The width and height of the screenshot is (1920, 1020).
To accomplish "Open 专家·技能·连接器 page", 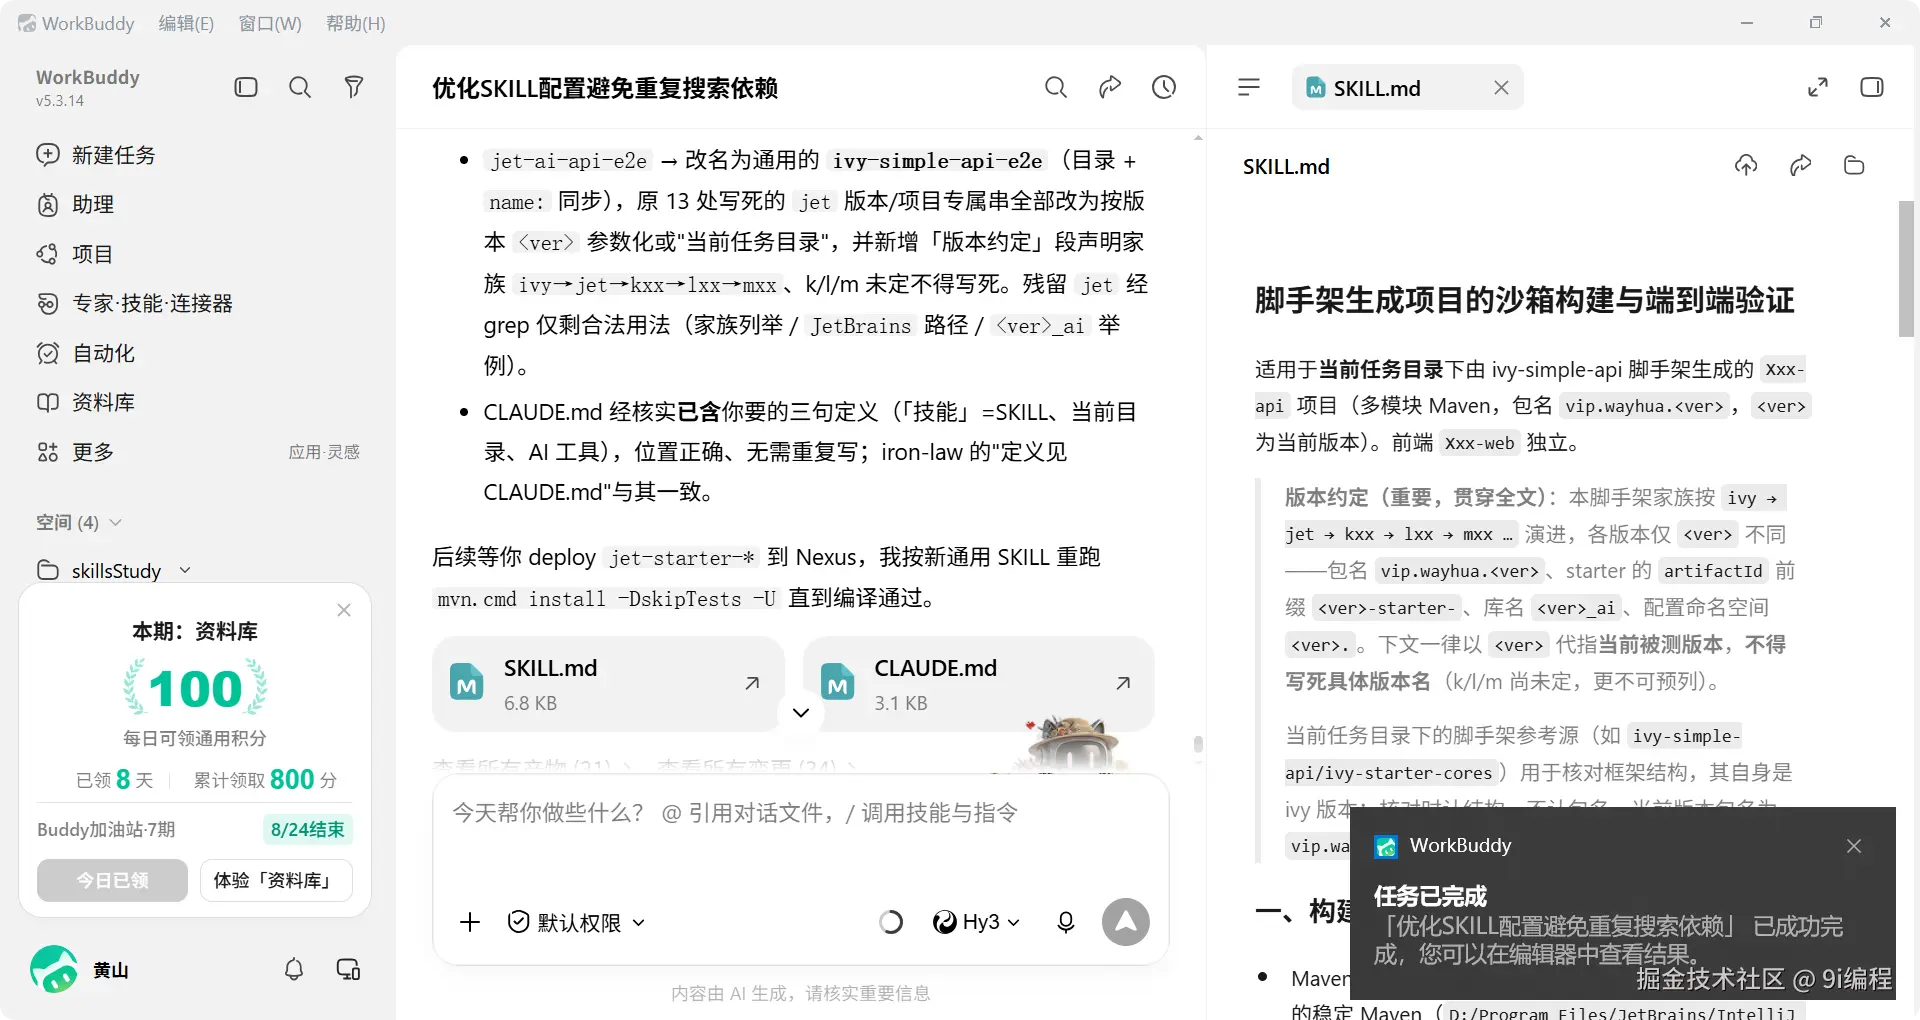I will click(134, 303).
